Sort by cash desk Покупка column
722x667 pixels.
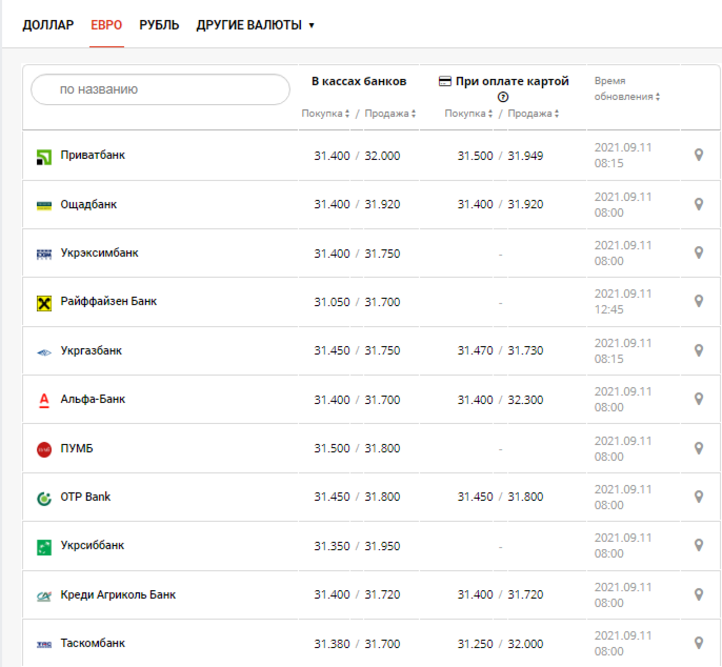pos(326,113)
